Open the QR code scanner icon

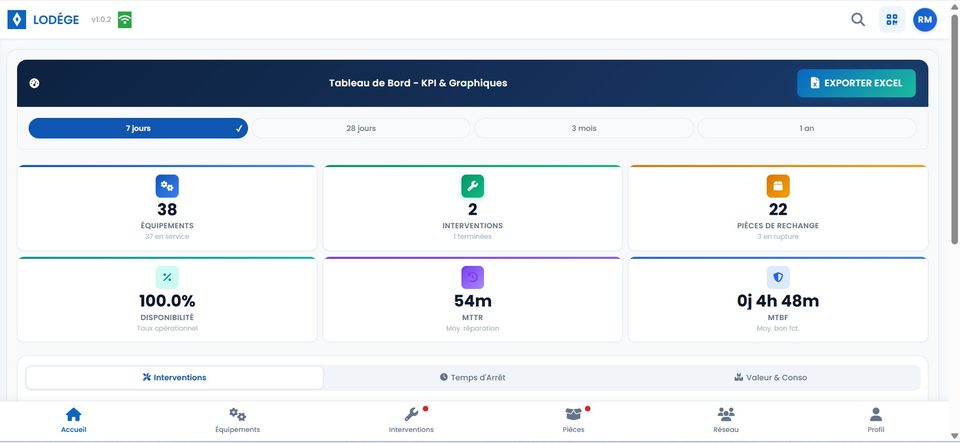[x=892, y=20]
